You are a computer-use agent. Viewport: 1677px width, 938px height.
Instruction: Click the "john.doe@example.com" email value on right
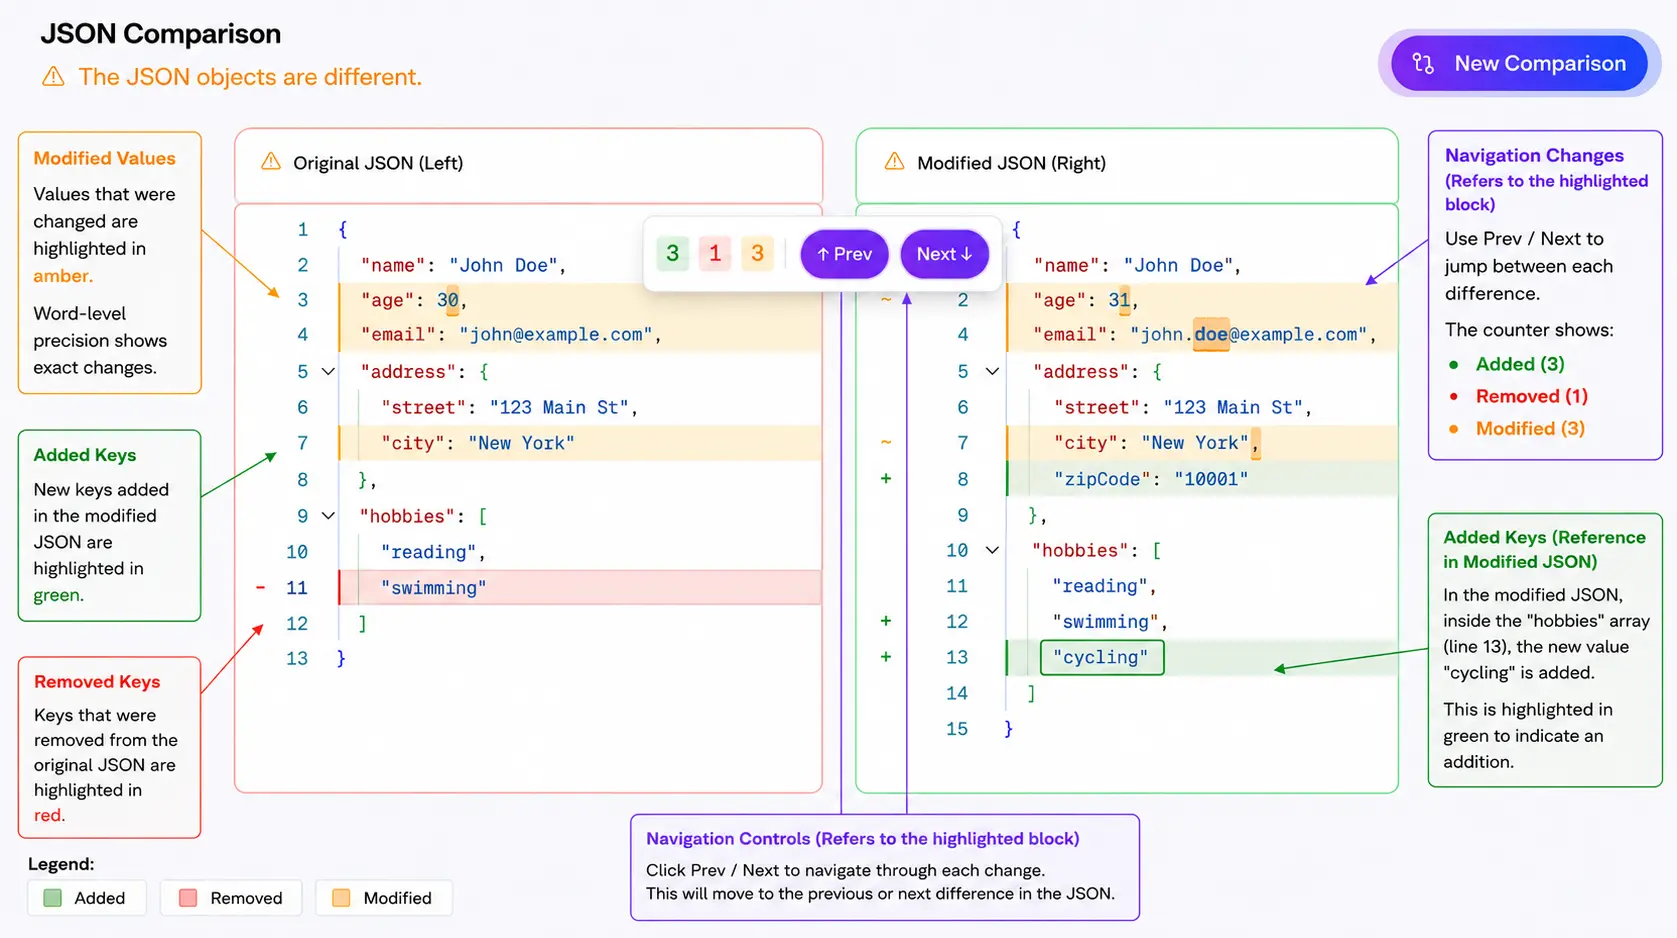click(1248, 335)
